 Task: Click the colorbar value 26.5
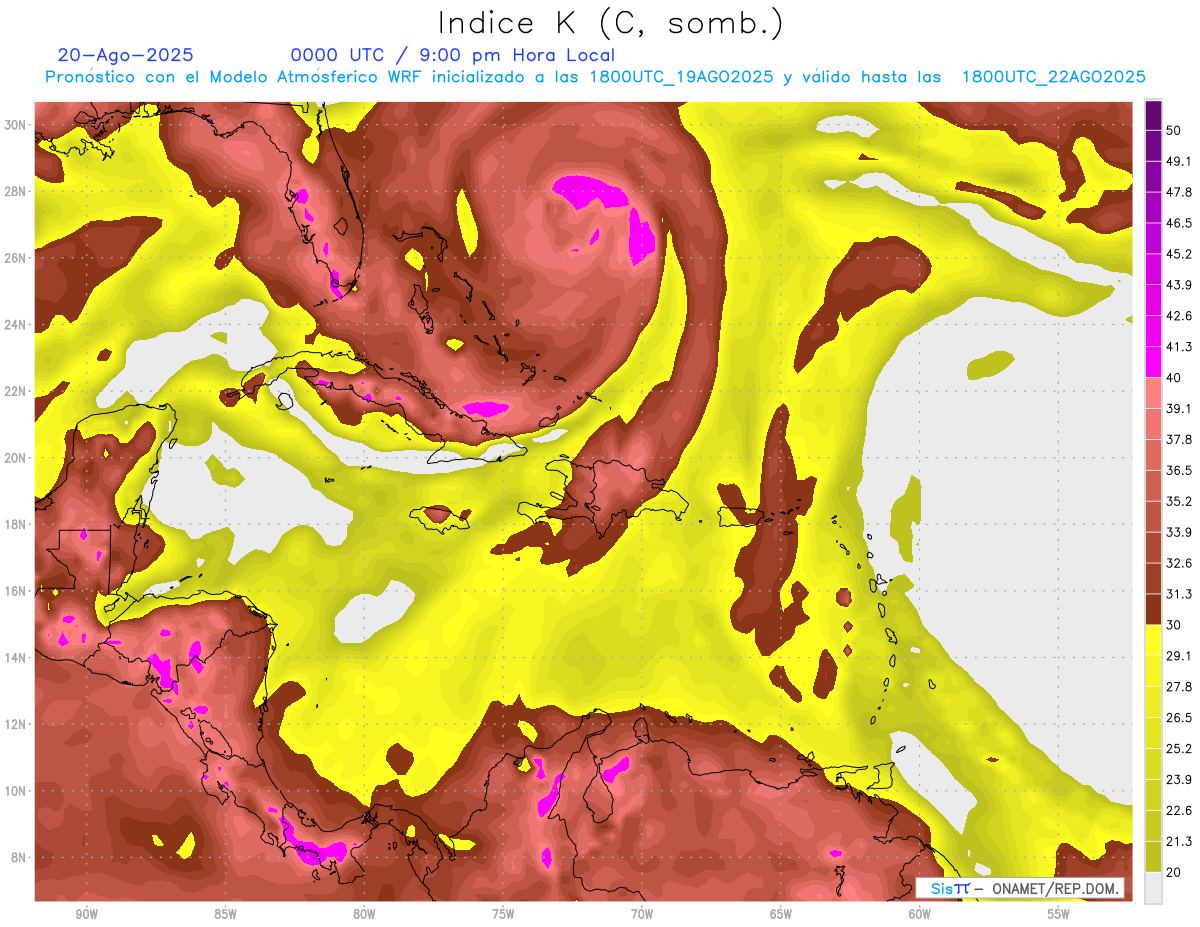(x=1178, y=718)
